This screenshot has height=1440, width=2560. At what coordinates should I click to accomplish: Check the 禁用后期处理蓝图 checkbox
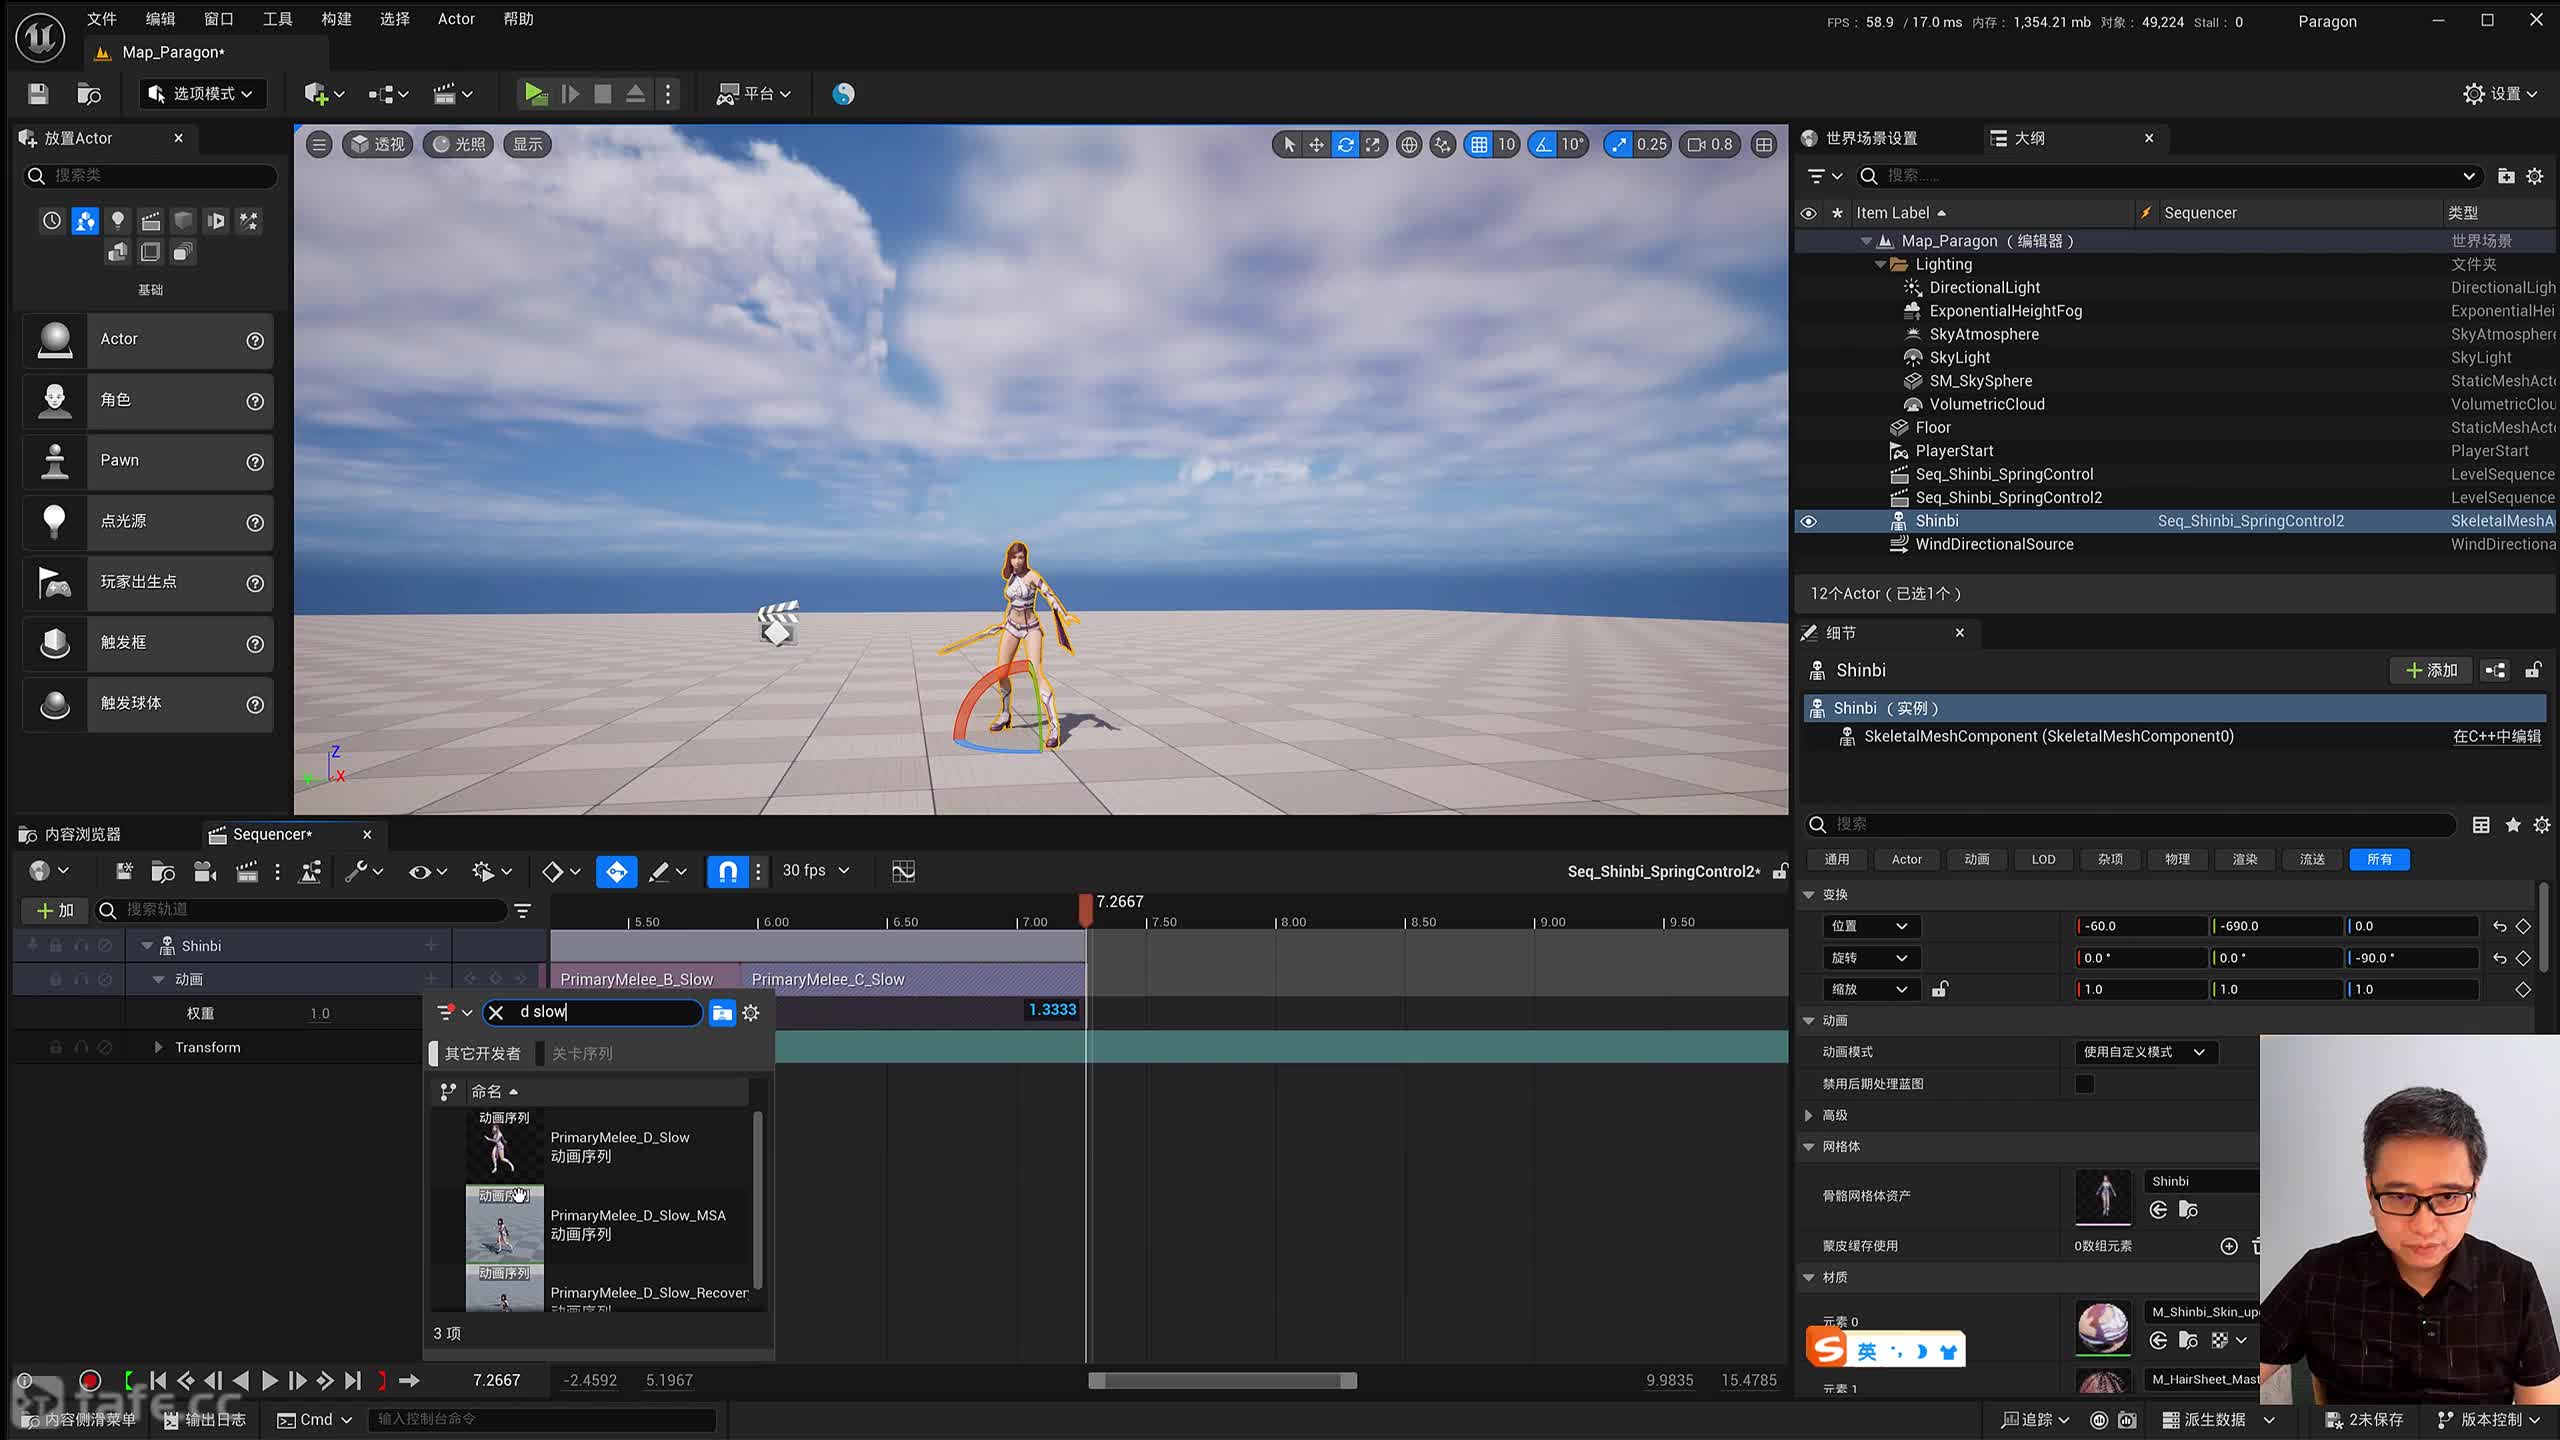(2084, 1084)
